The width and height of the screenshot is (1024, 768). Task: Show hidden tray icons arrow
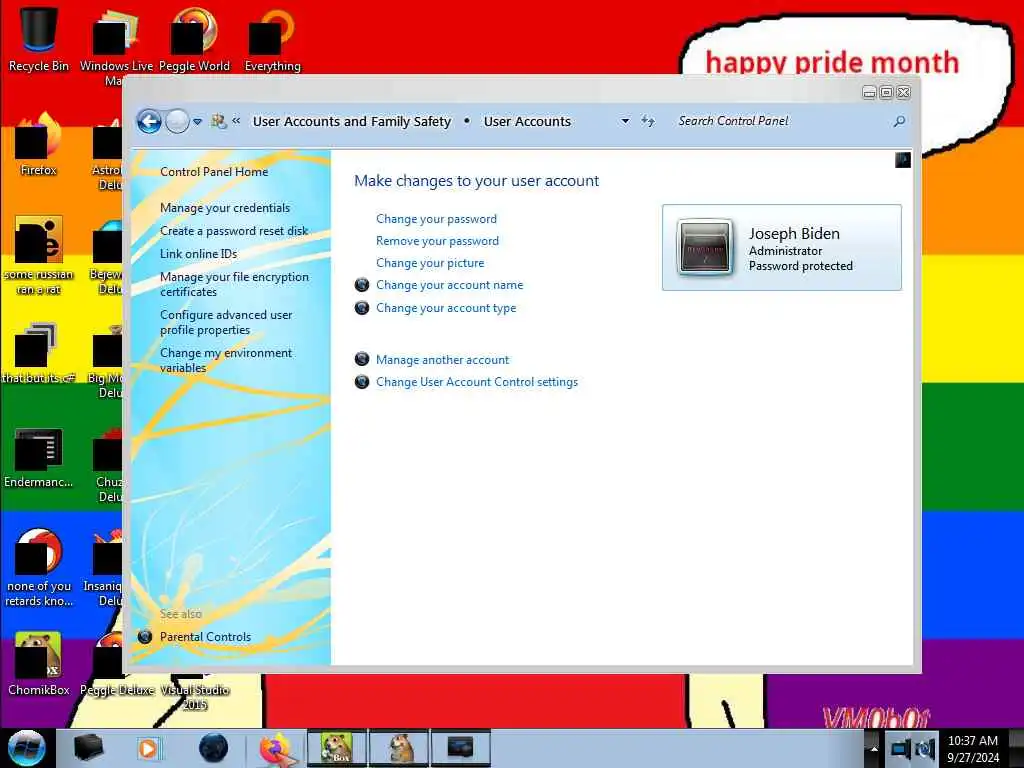pos(874,749)
